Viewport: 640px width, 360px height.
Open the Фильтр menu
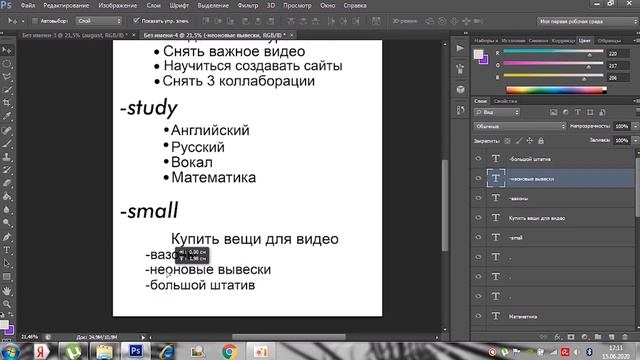tap(248, 6)
